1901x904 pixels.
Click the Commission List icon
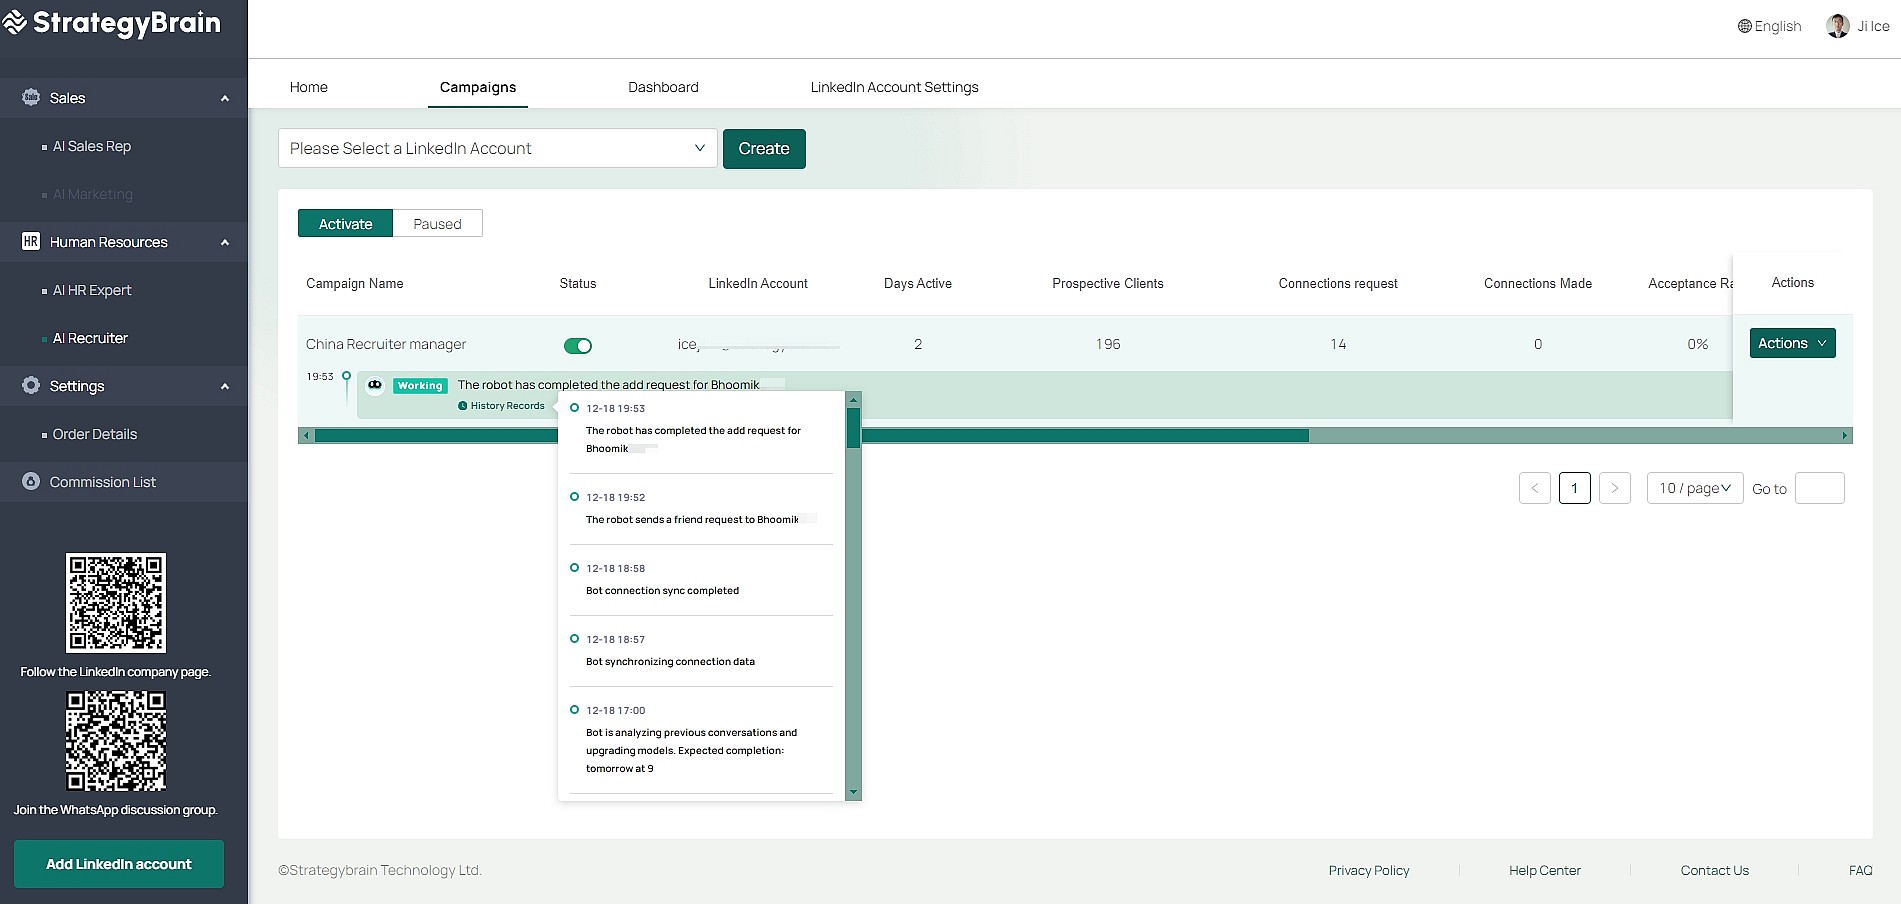[x=31, y=482]
